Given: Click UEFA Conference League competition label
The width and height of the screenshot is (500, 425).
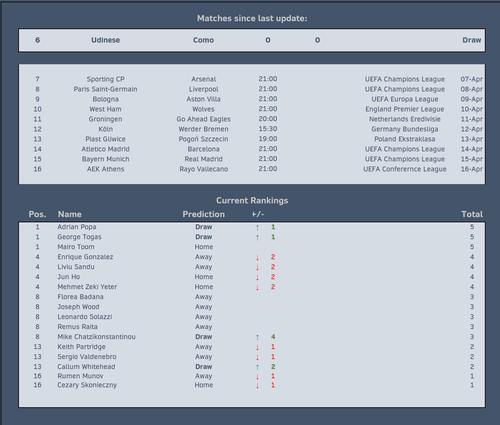Looking at the screenshot, I should (x=405, y=169).
